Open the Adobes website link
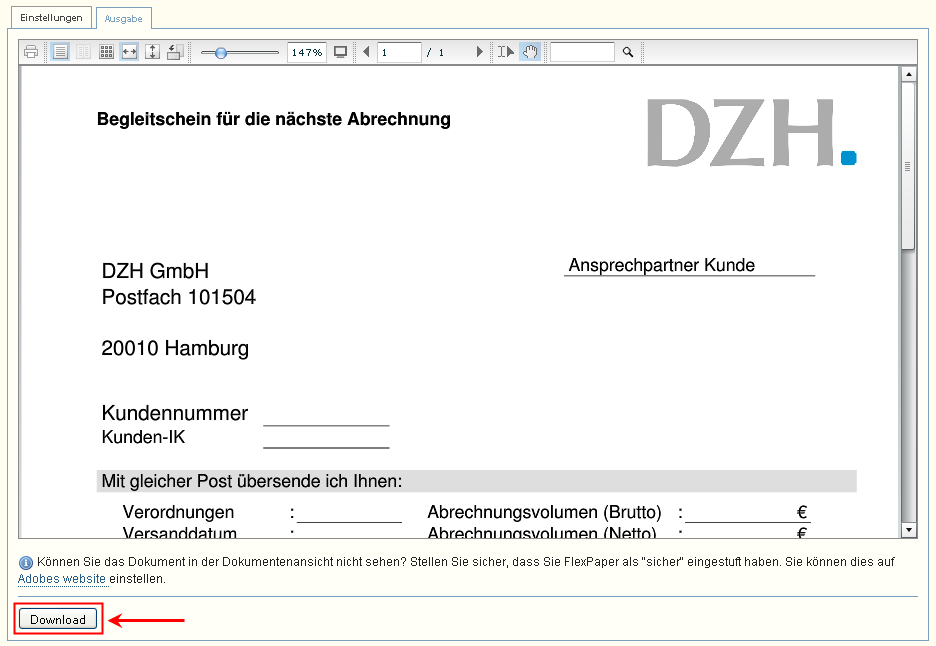The height and width of the screenshot is (646, 936). point(61,579)
